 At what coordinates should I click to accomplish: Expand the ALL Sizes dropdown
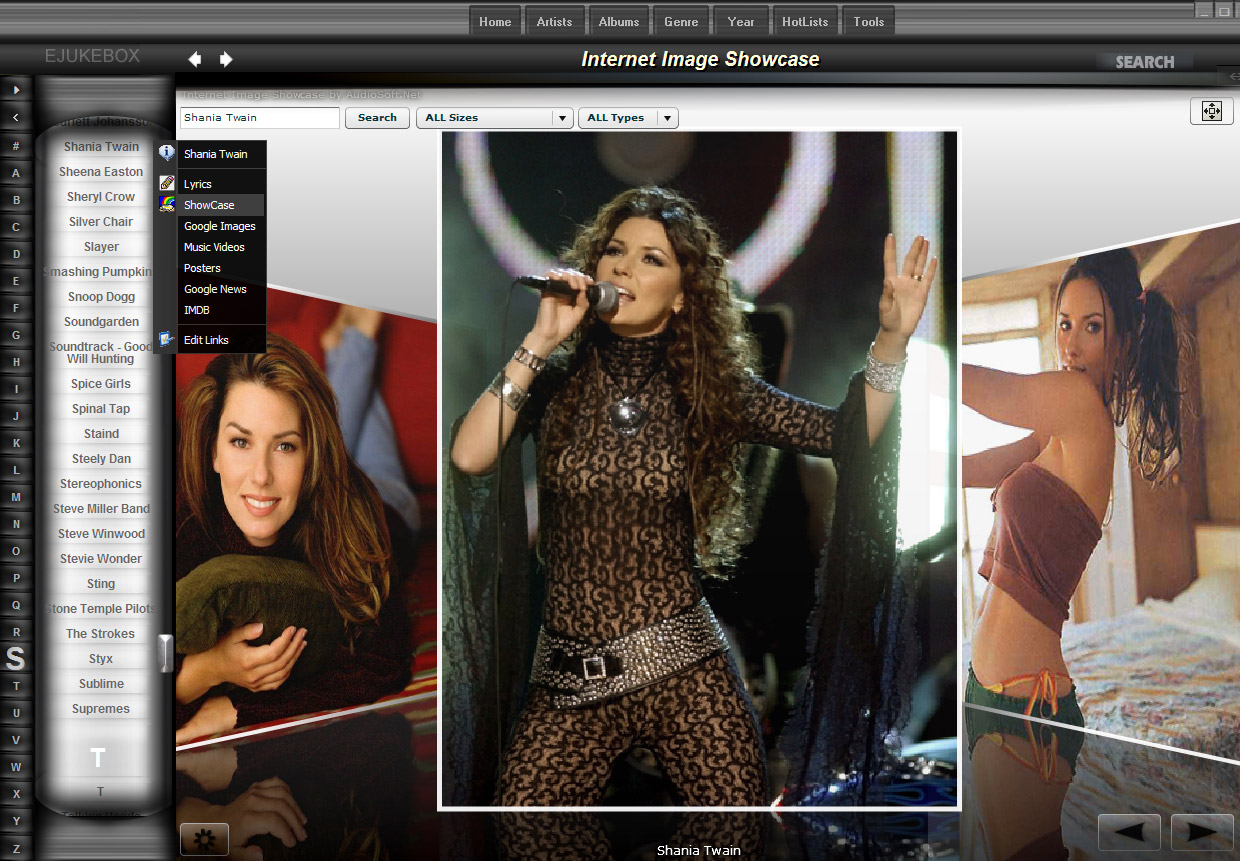click(x=563, y=118)
